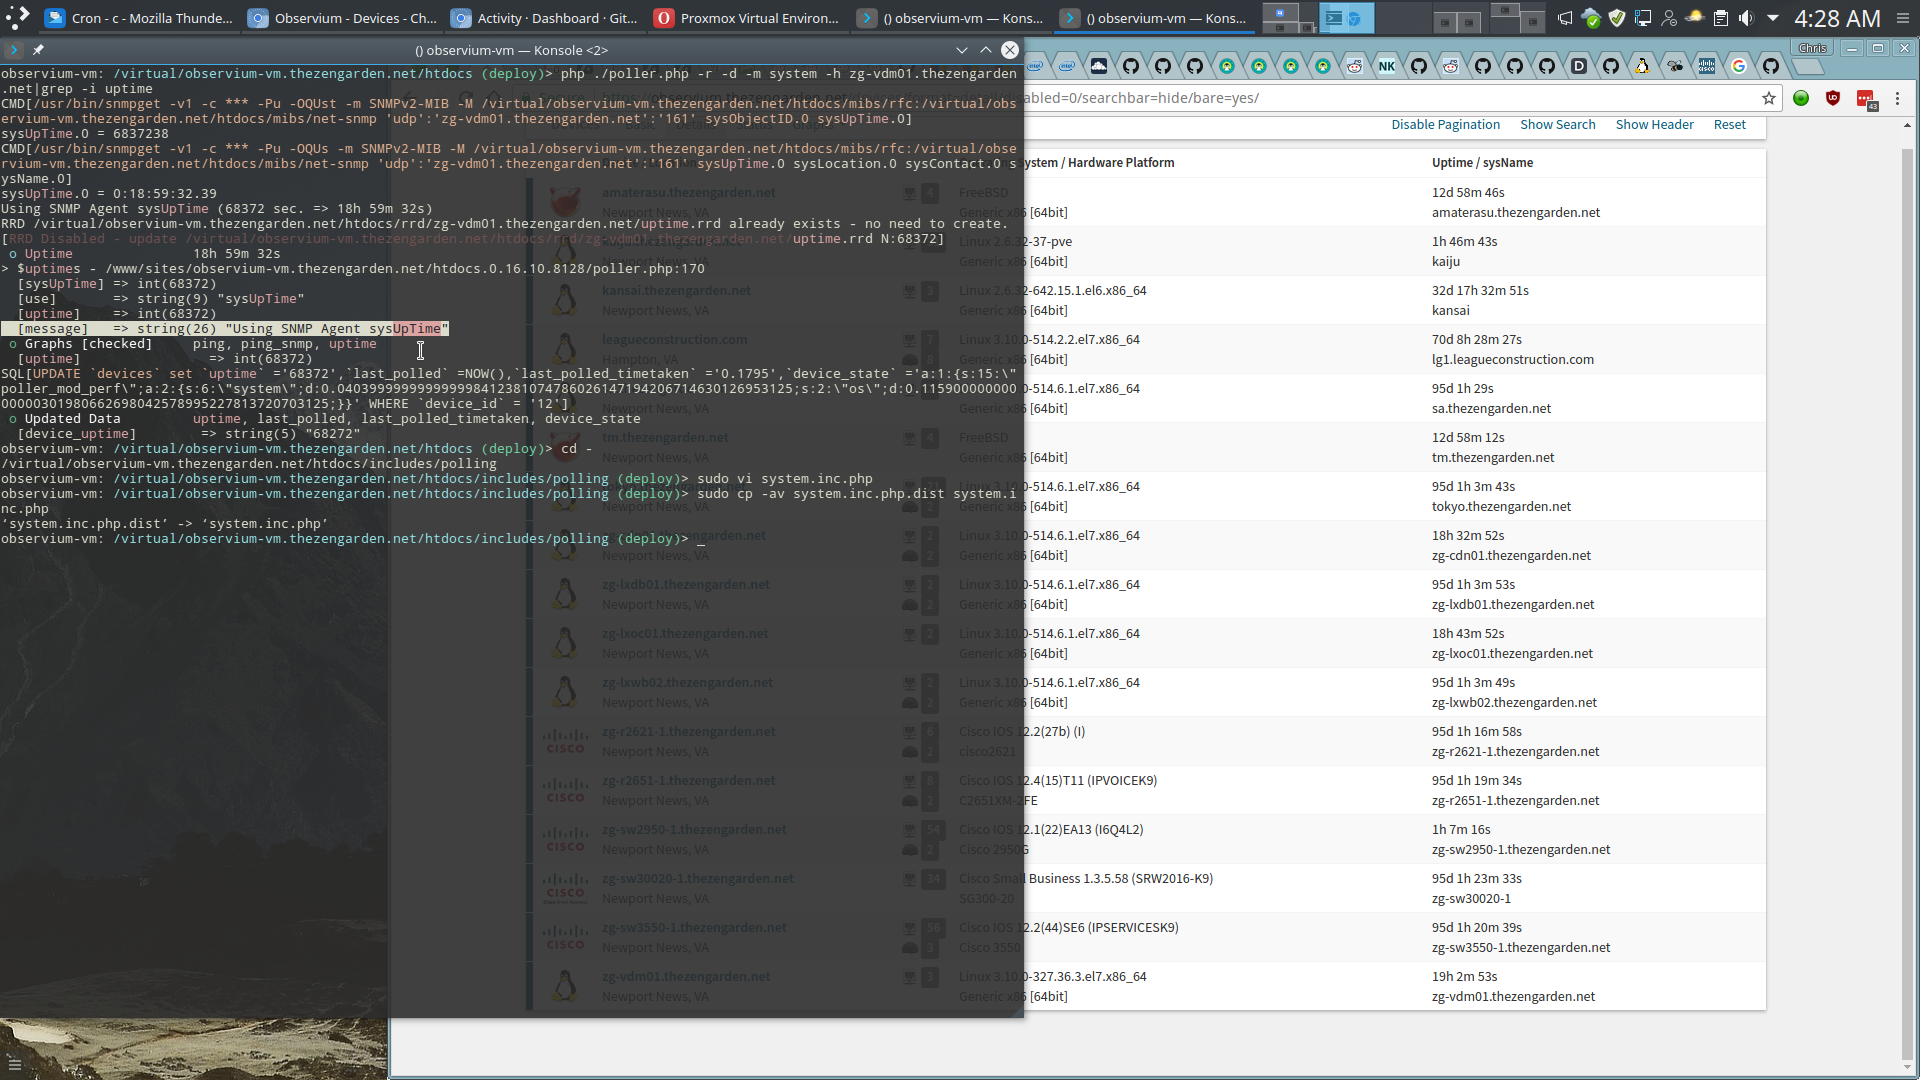Viewport: 1920px width, 1080px height.
Task: Click the browser vertical scrollbar track
Action: [x=1907, y=597]
